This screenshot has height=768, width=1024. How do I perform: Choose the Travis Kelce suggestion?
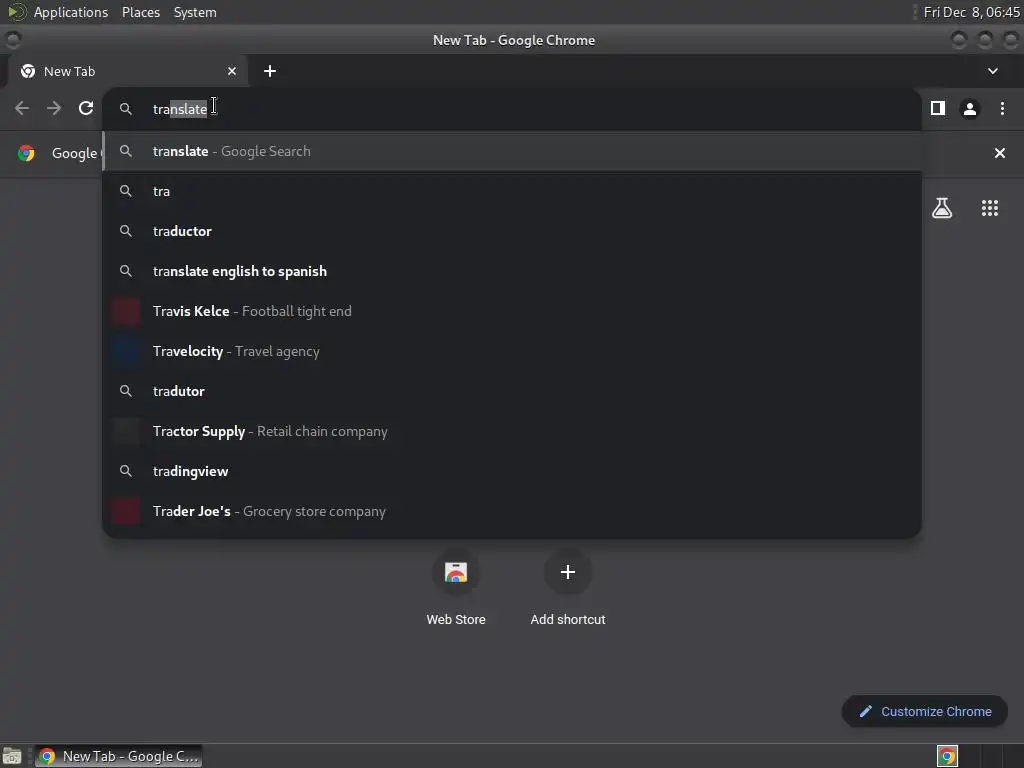pos(512,312)
